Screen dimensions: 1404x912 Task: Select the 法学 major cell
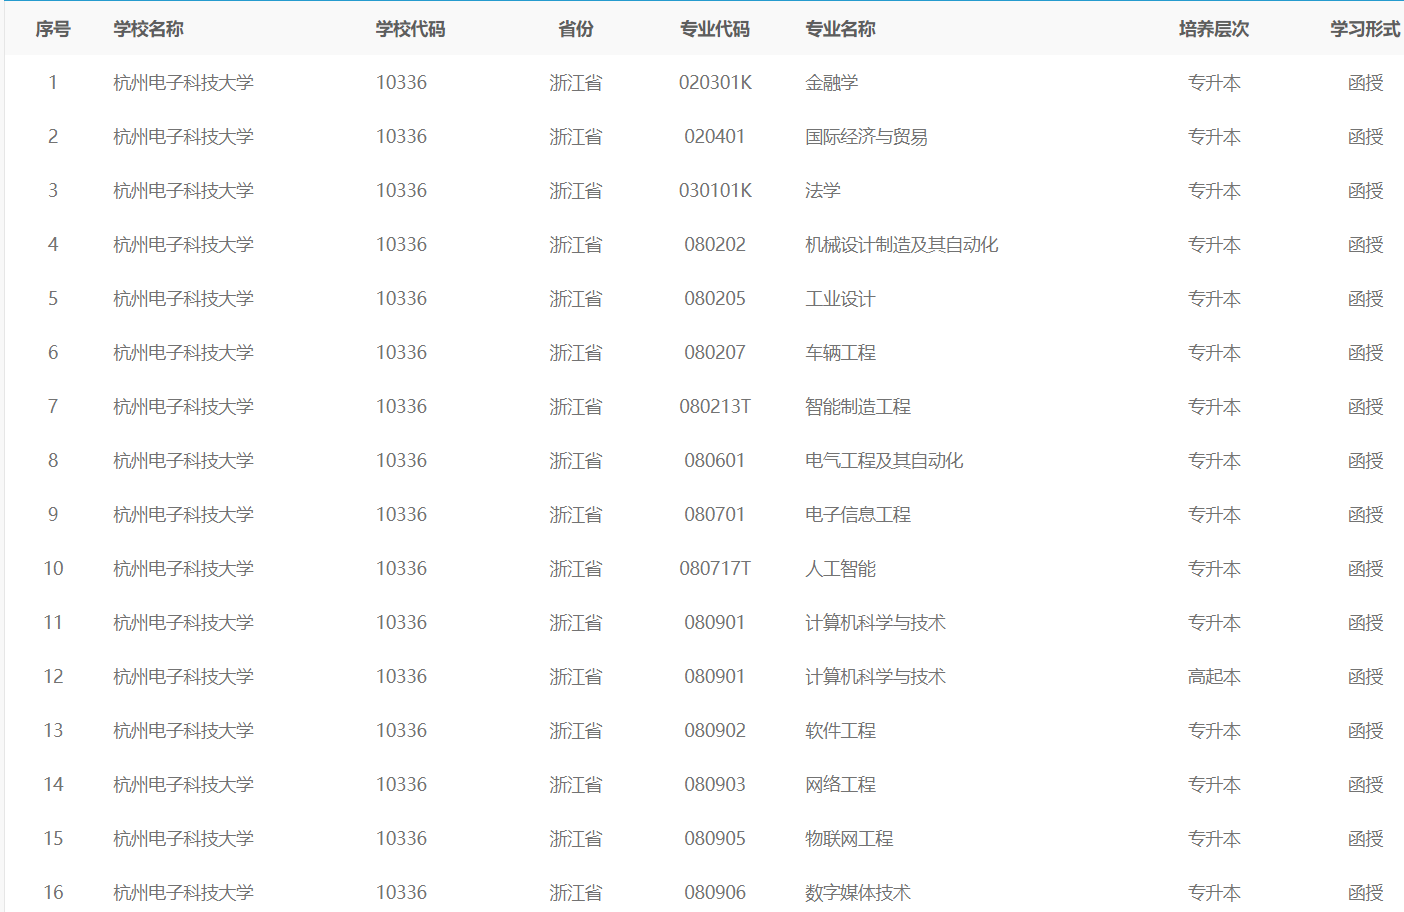pyautogui.click(x=823, y=191)
